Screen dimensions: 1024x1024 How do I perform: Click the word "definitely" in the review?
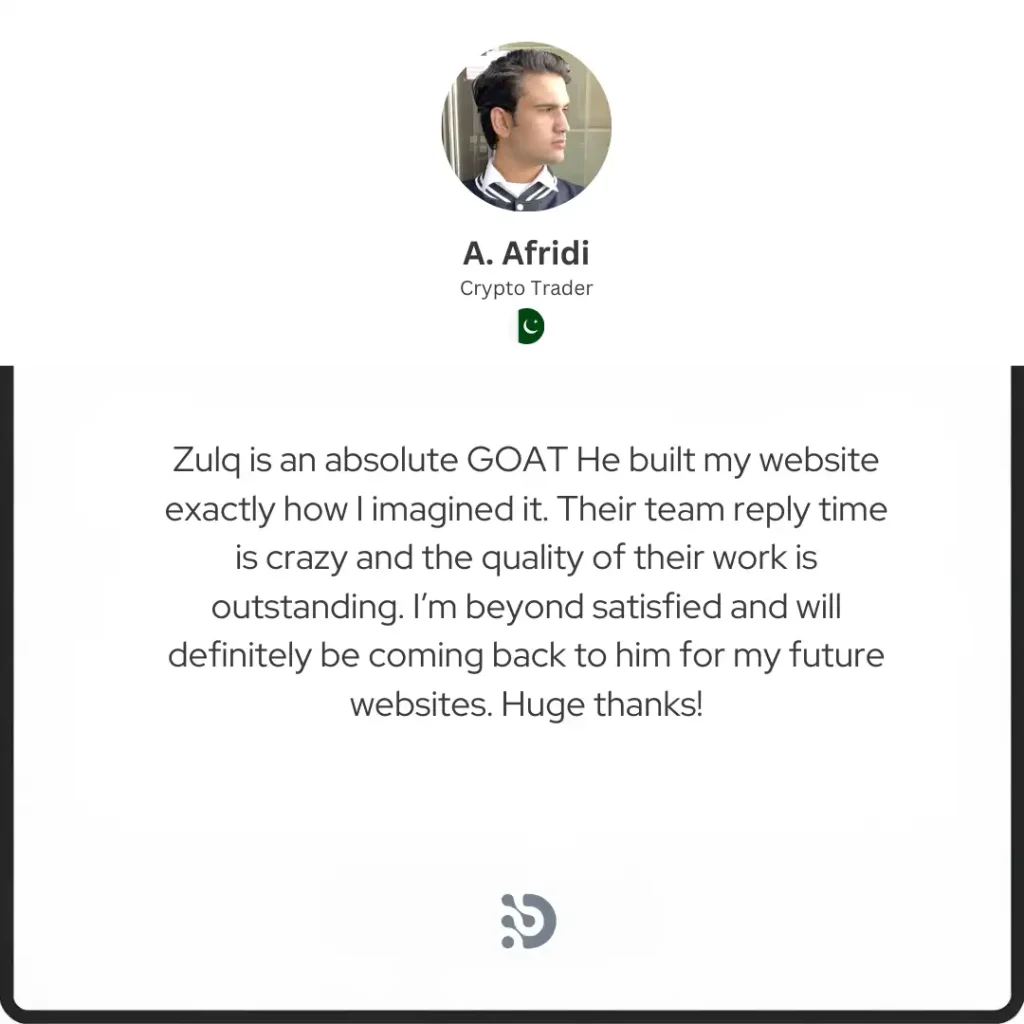coord(240,656)
